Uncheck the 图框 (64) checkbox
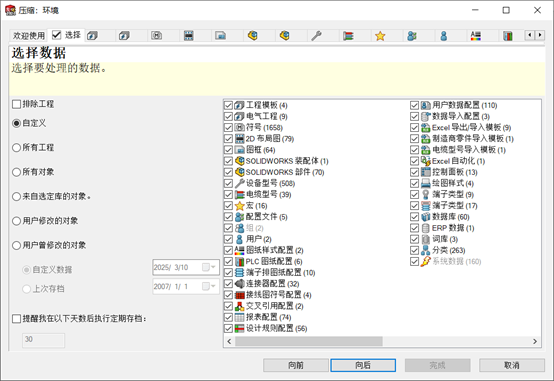Screen dimensions: 554x381 point(228,150)
